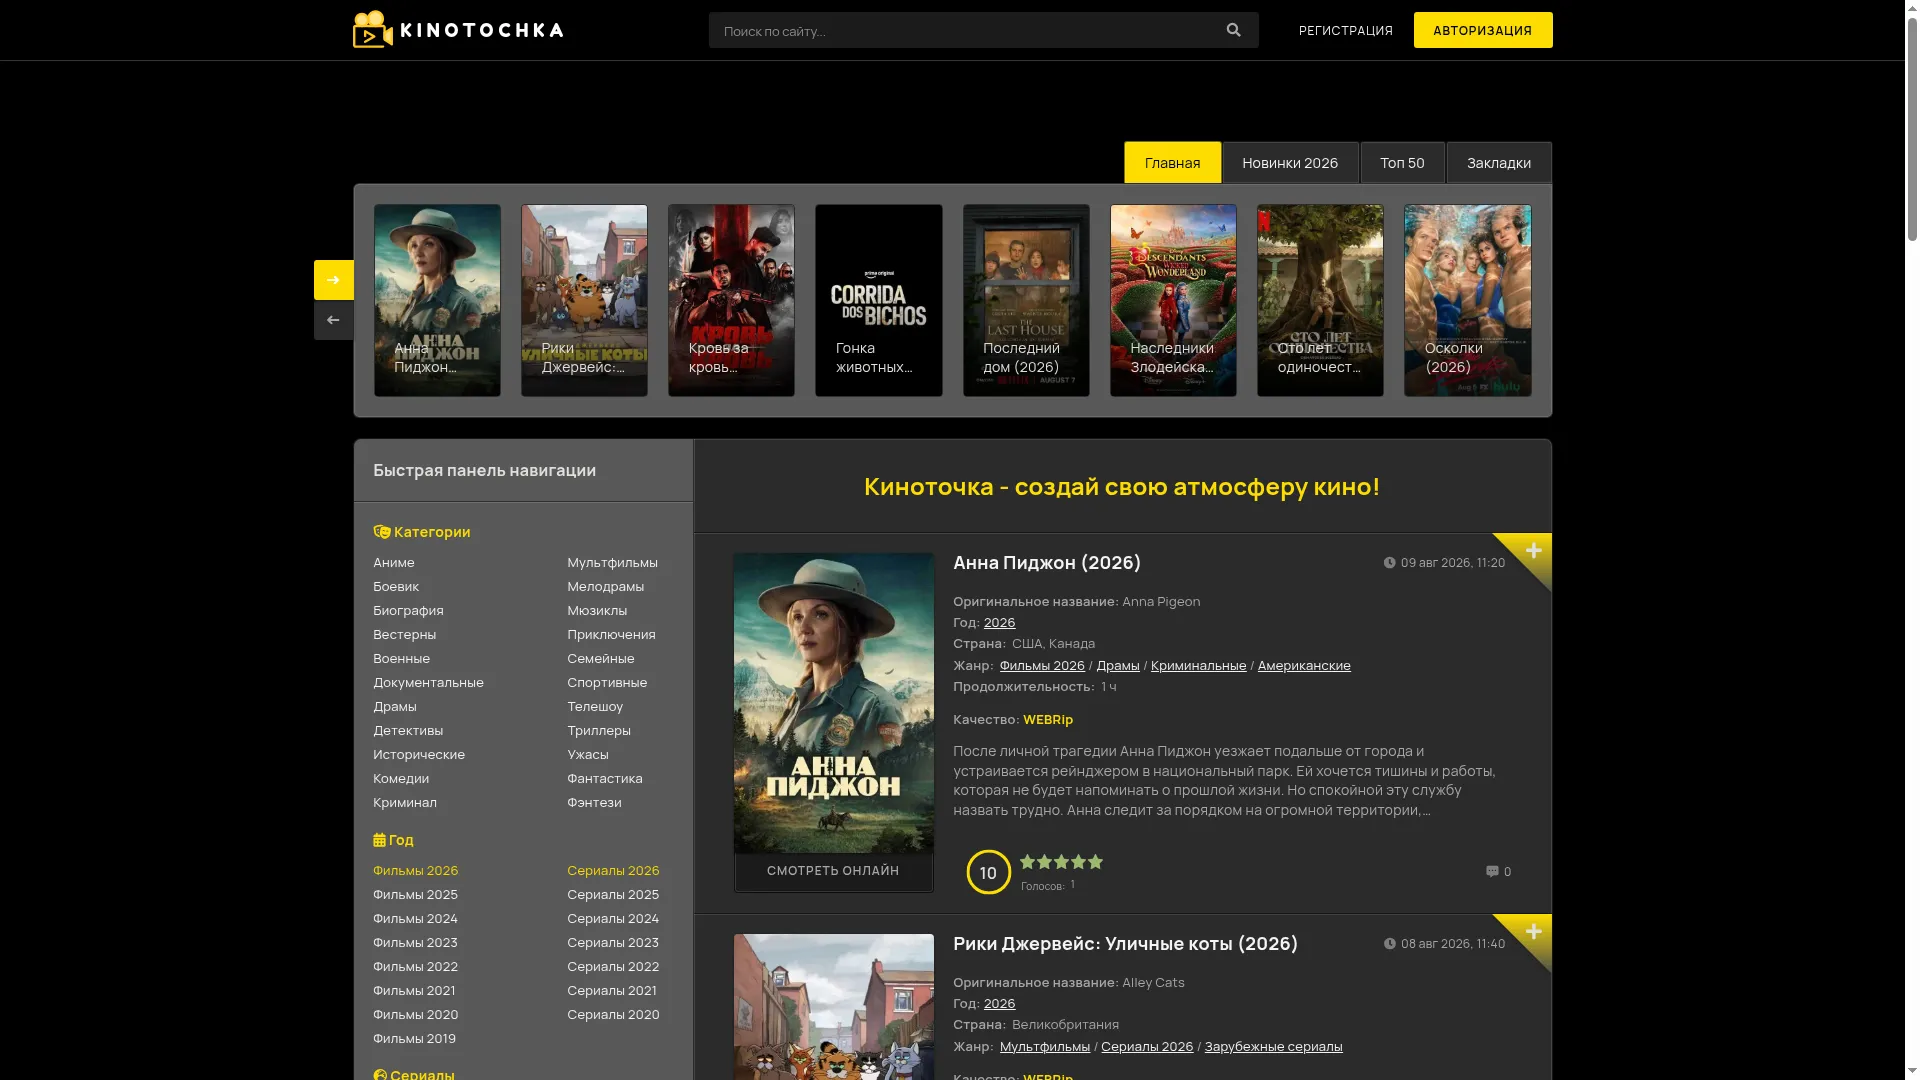Select the Семейные category
This screenshot has width=1920, height=1080.
[601, 658]
